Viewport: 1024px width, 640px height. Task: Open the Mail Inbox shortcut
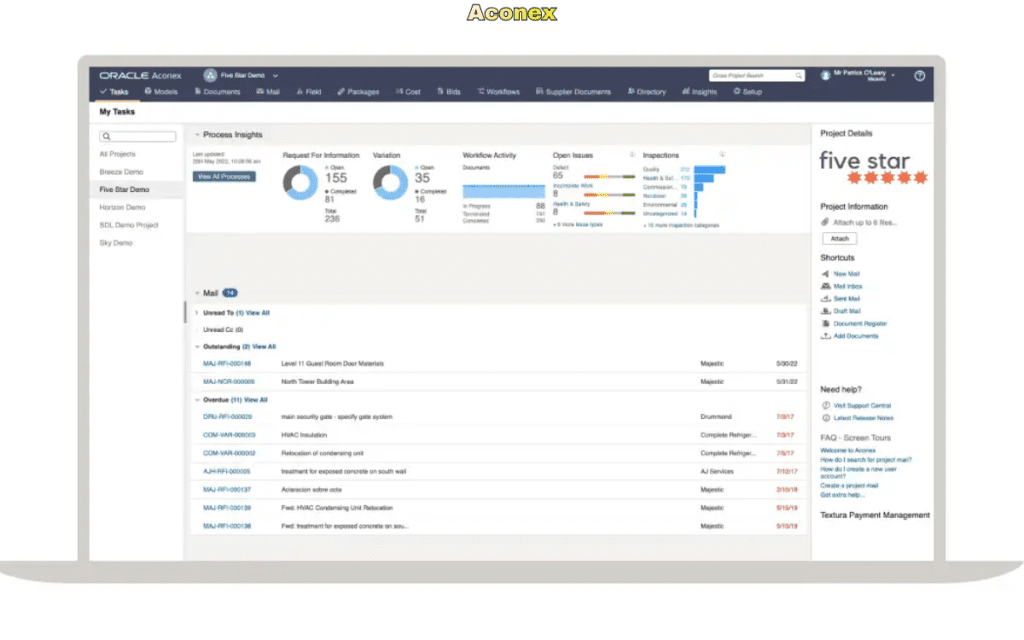[x=850, y=285]
